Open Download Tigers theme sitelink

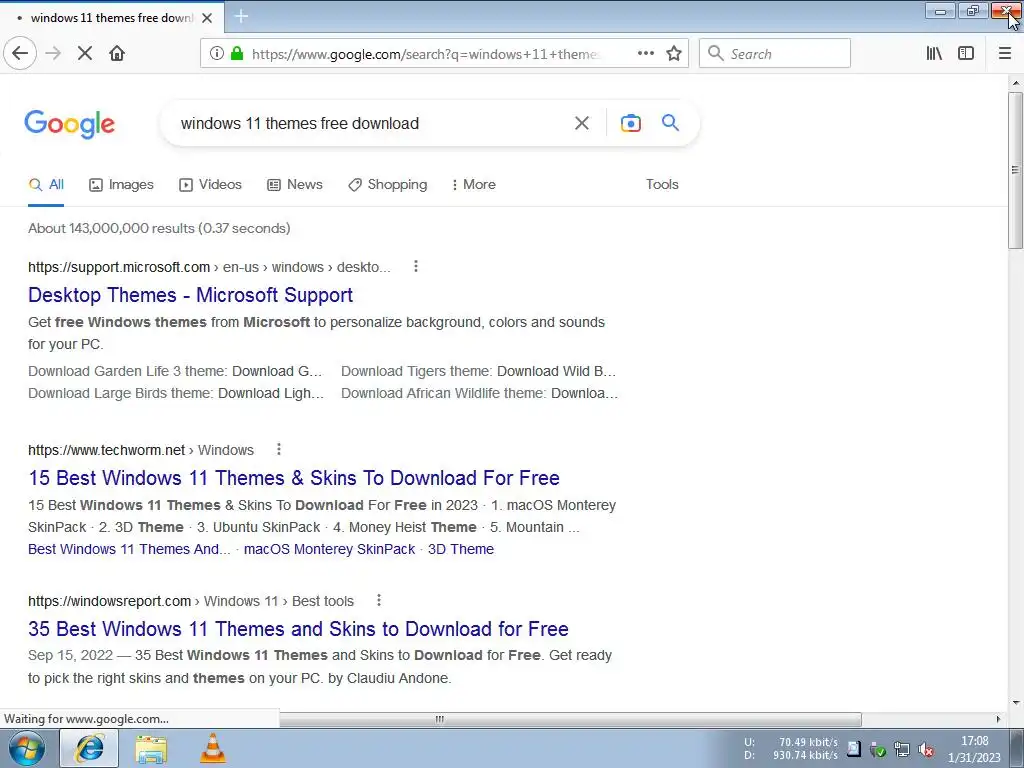tap(479, 371)
